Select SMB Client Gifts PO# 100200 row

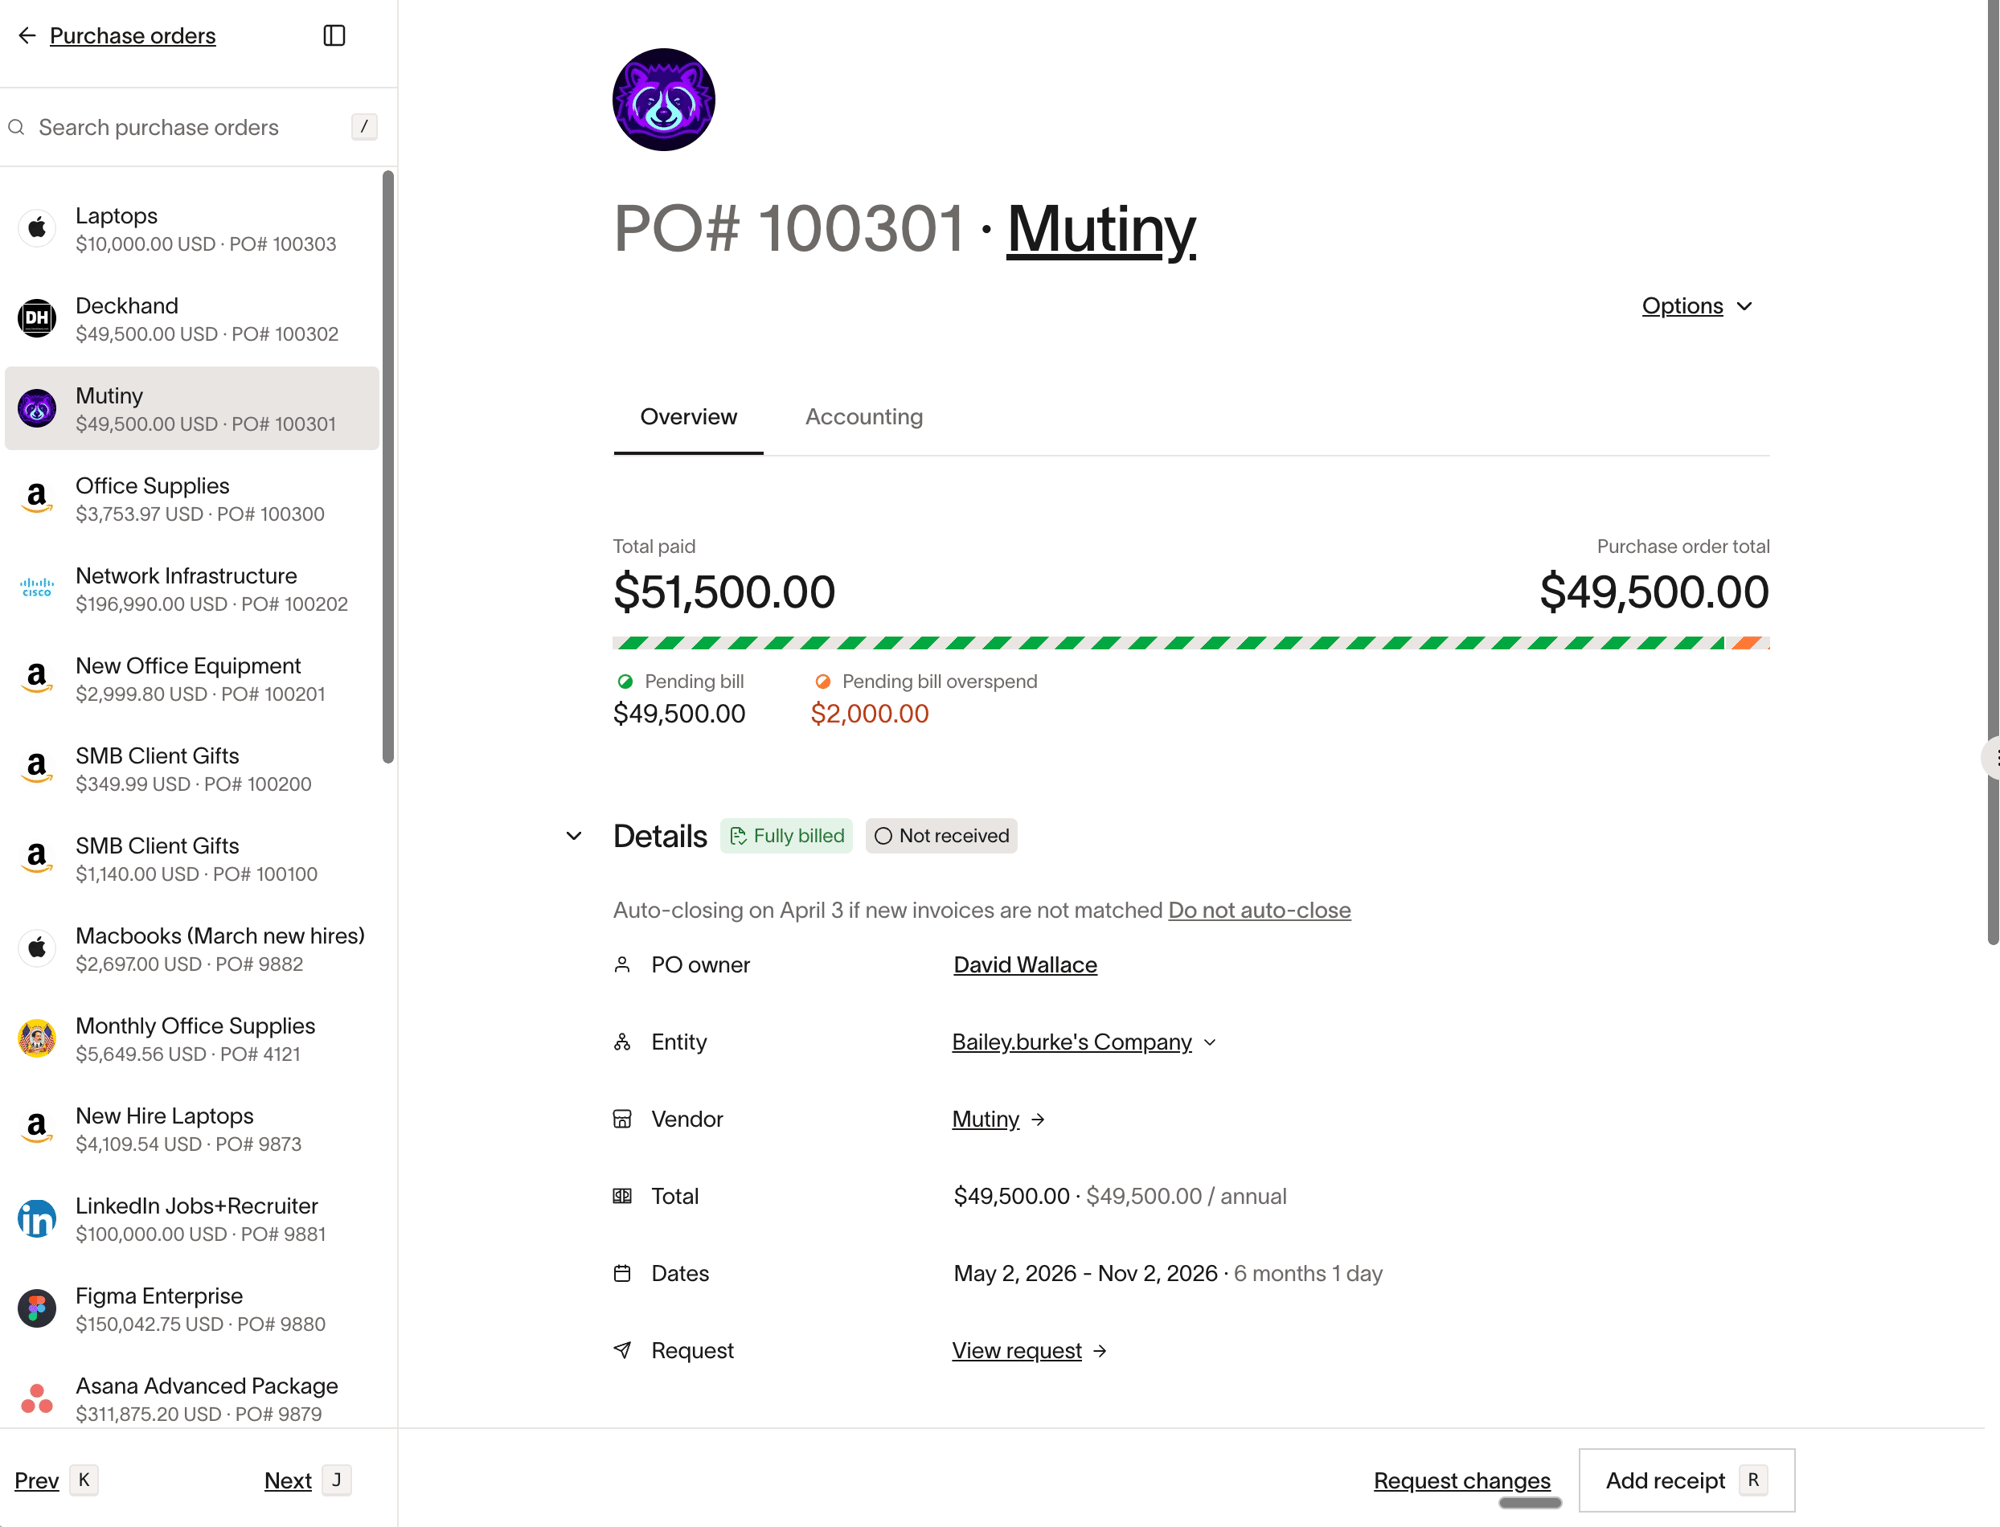coord(192,768)
